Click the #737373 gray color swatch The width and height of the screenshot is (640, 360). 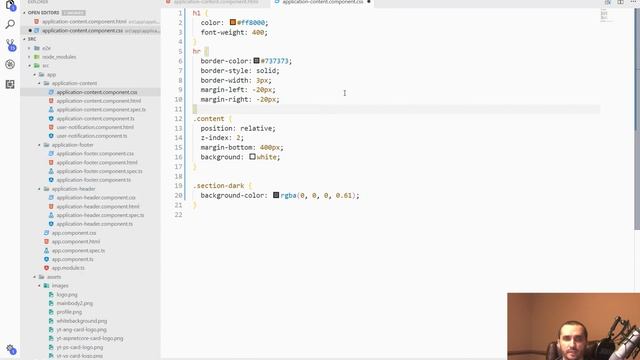tap(256, 60)
